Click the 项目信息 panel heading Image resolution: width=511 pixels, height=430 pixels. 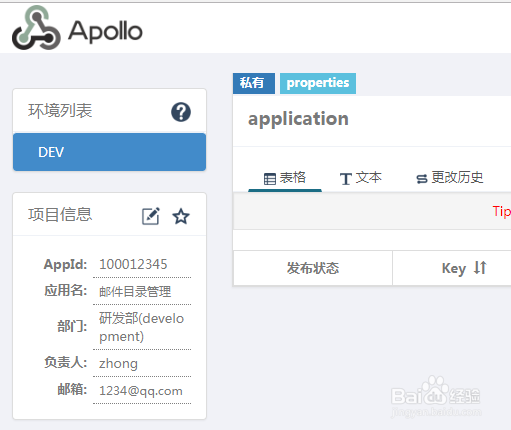click(60, 215)
